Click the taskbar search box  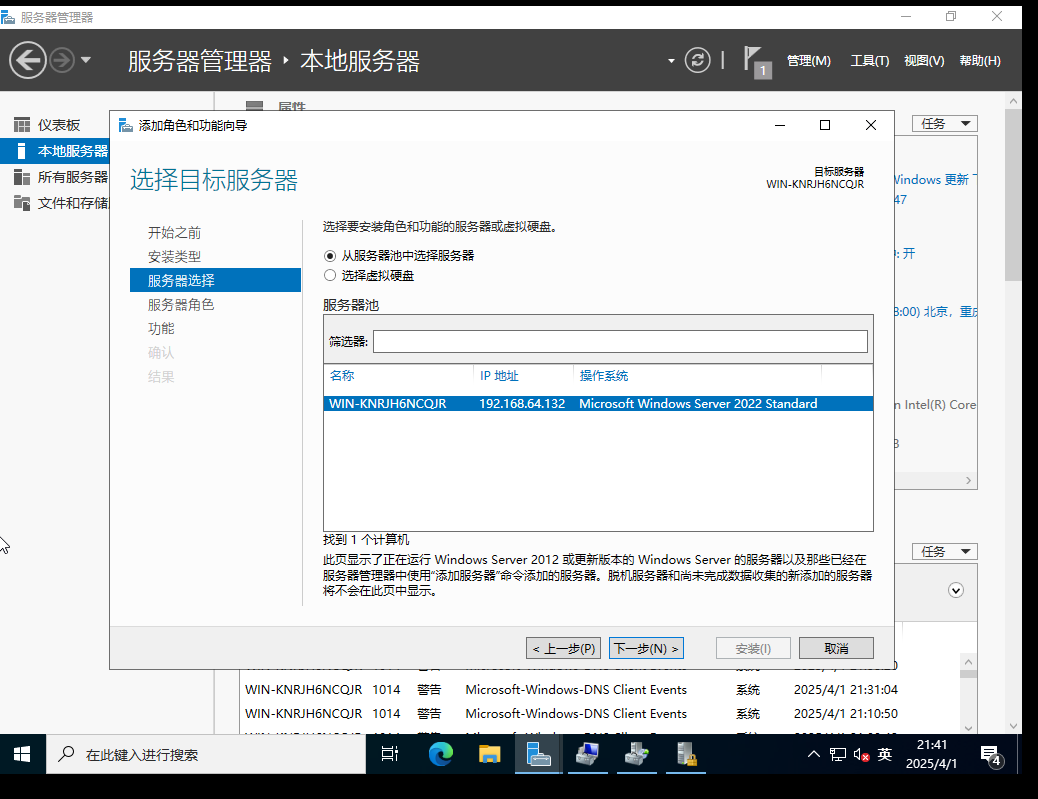coord(206,754)
